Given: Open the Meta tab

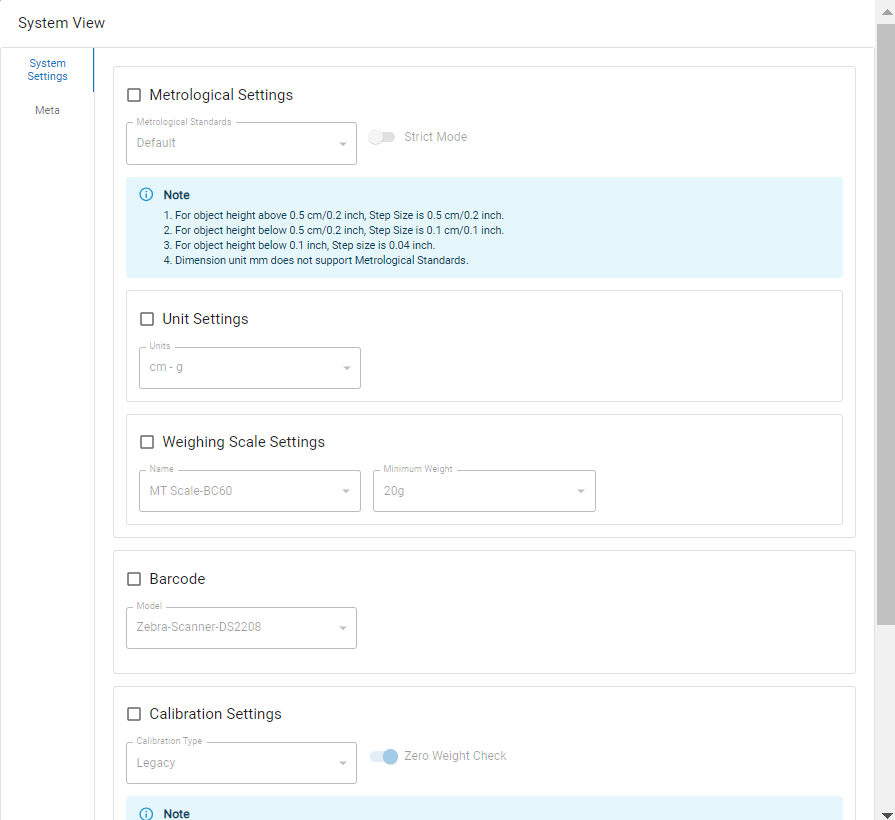Looking at the screenshot, I should click(x=47, y=110).
